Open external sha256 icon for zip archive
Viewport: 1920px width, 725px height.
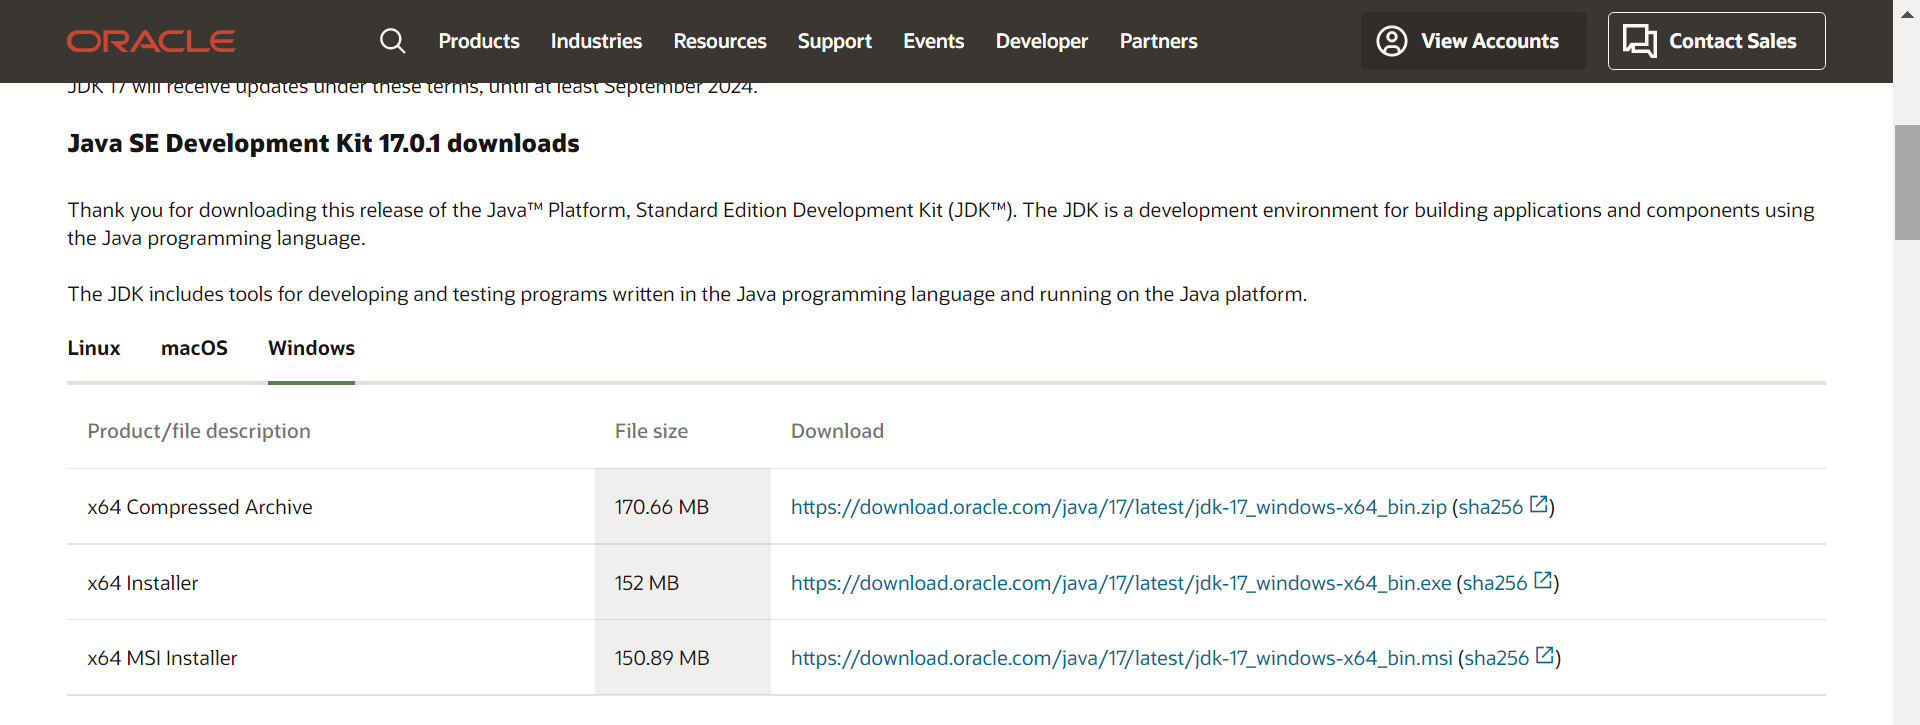tap(1539, 504)
